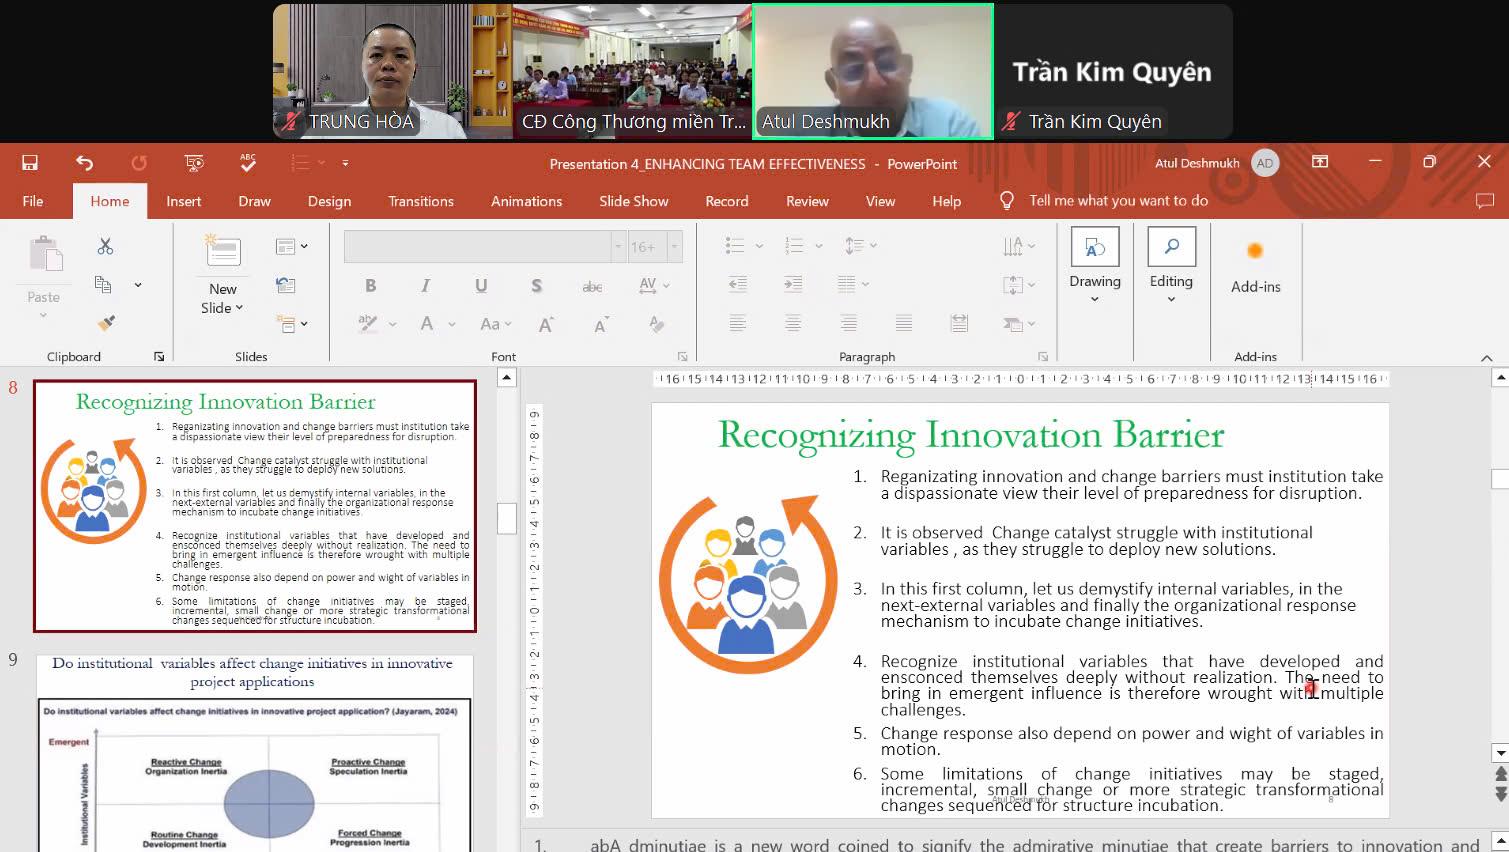Viewport: 1509px width, 852px height.
Task: Click the Tell me lightbulb icon
Action: tap(1007, 200)
